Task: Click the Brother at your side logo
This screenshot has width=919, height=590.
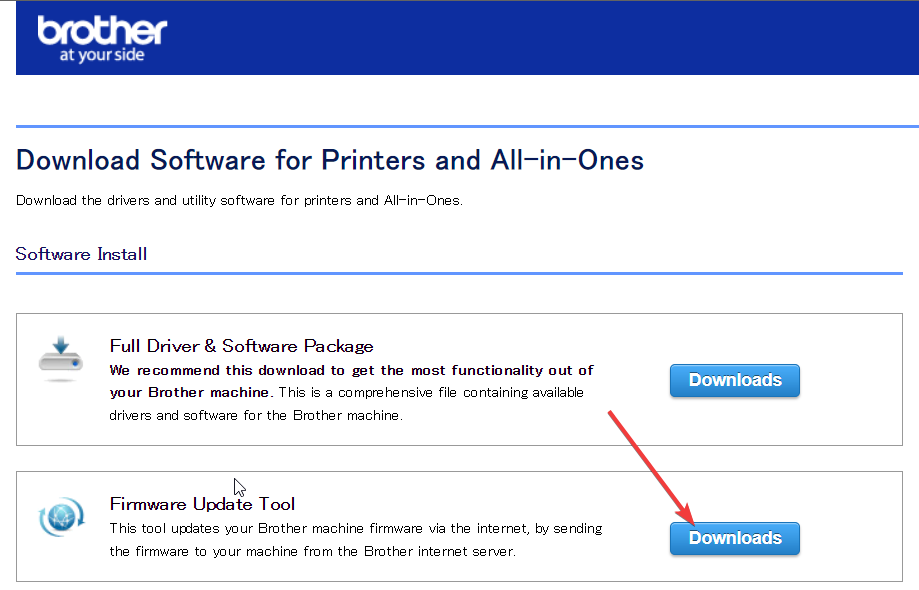Action: click(x=102, y=39)
